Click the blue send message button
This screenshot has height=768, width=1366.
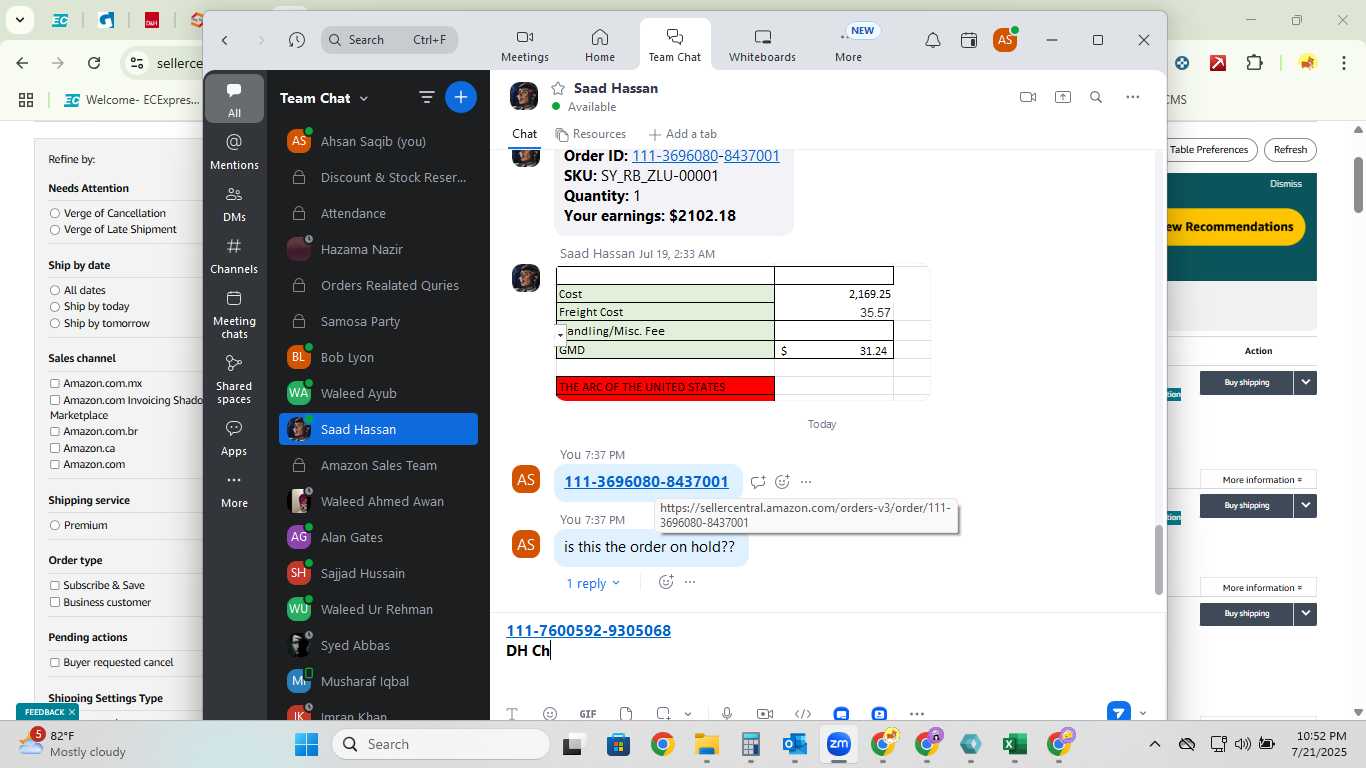(x=1118, y=713)
